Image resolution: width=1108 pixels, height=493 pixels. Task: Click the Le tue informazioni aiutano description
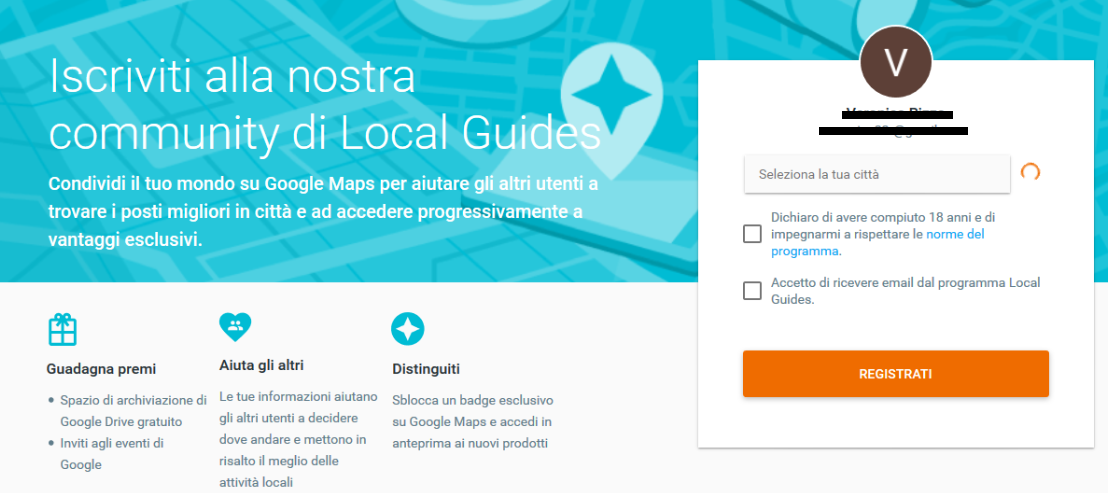(299, 439)
